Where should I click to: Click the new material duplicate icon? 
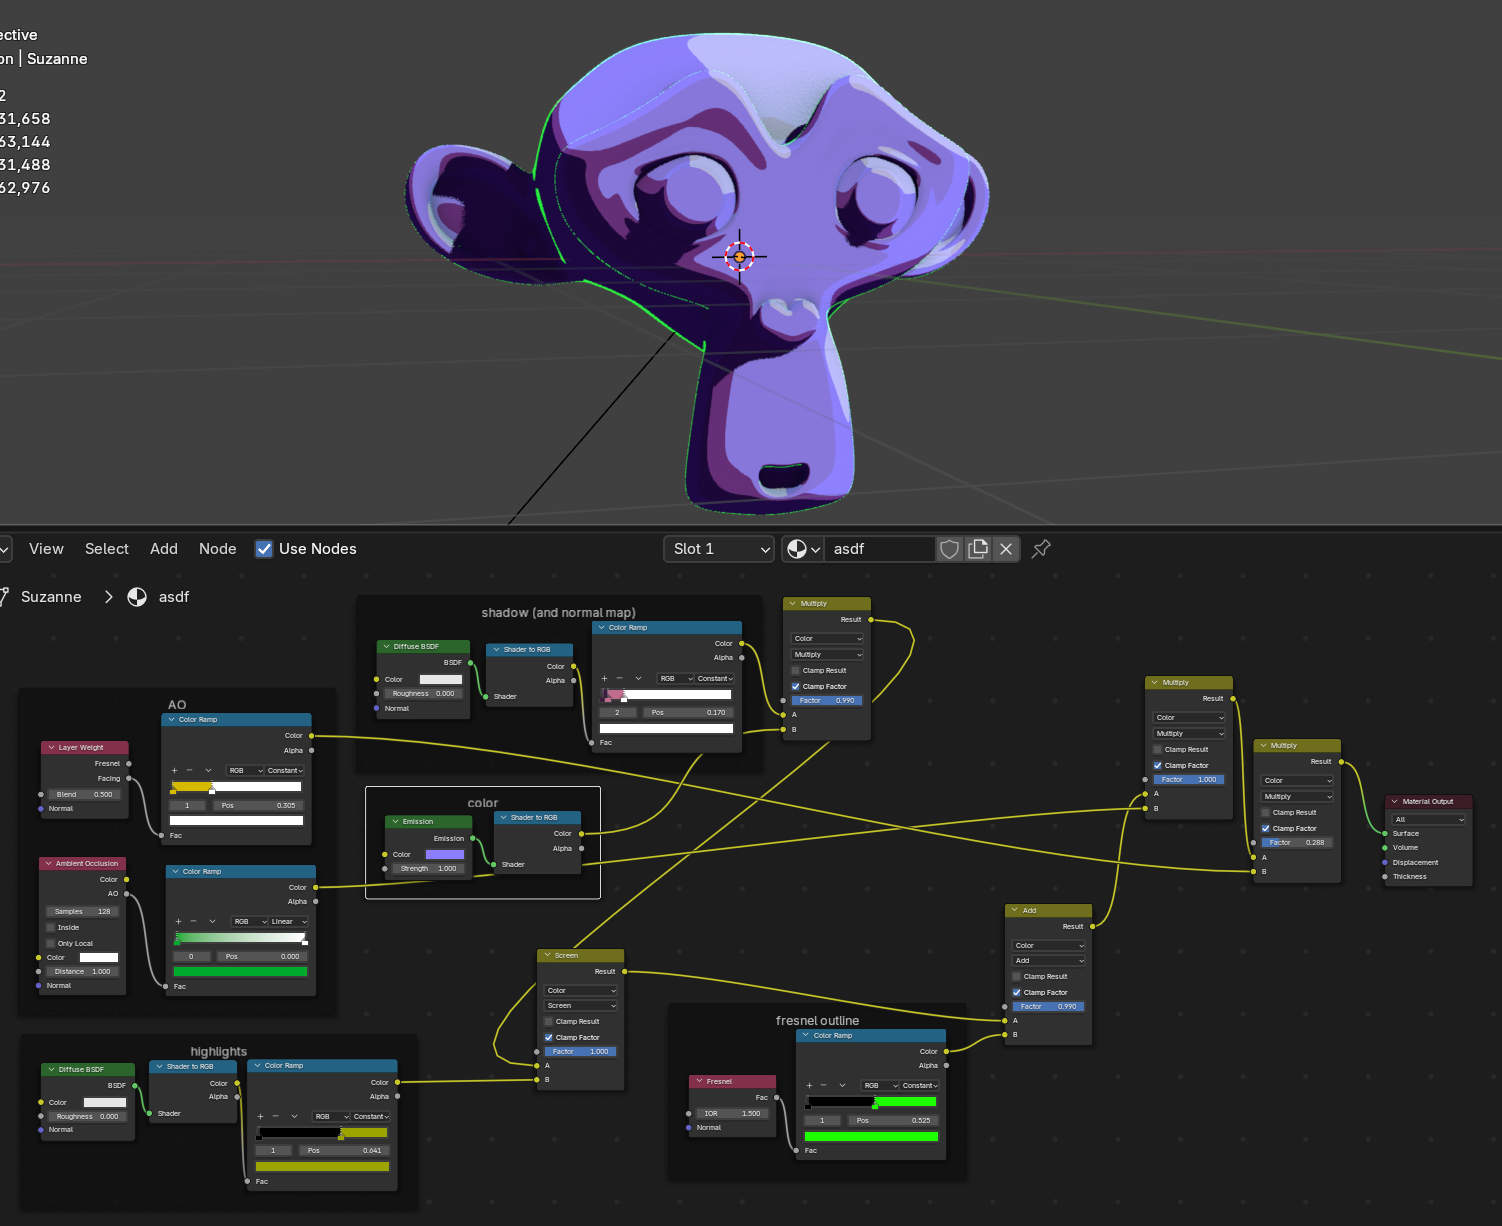[x=978, y=549]
